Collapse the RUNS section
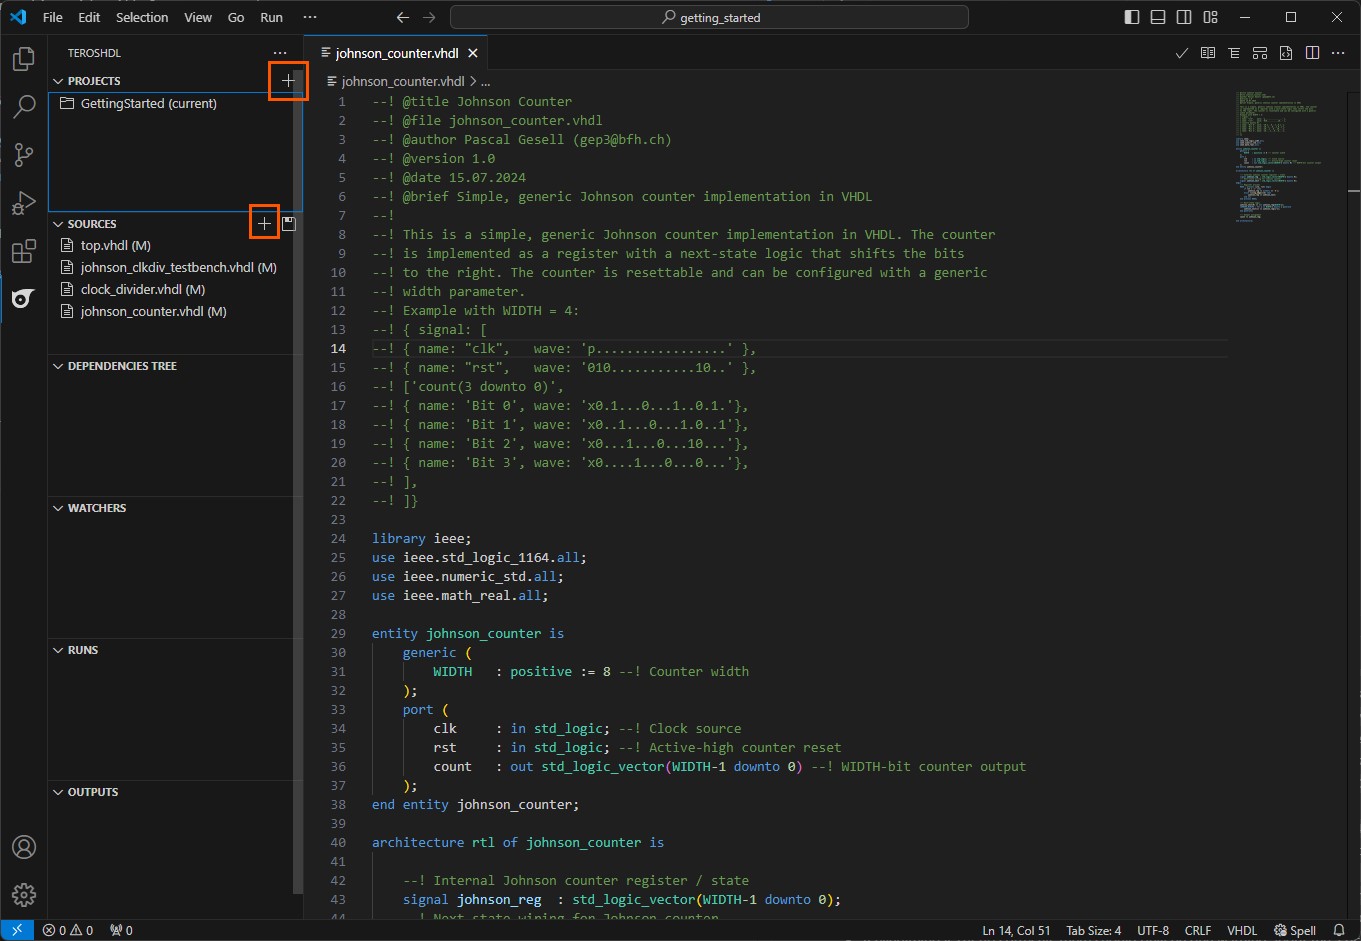The width and height of the screenshot is (1361, 941). (x=58, y=650)
